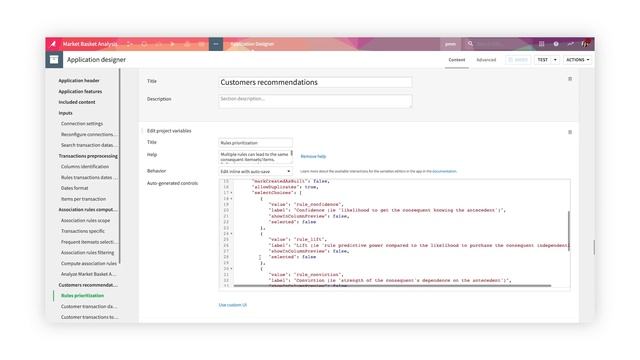
Task: Click the Dataiku bird logo
Action: 53,44
